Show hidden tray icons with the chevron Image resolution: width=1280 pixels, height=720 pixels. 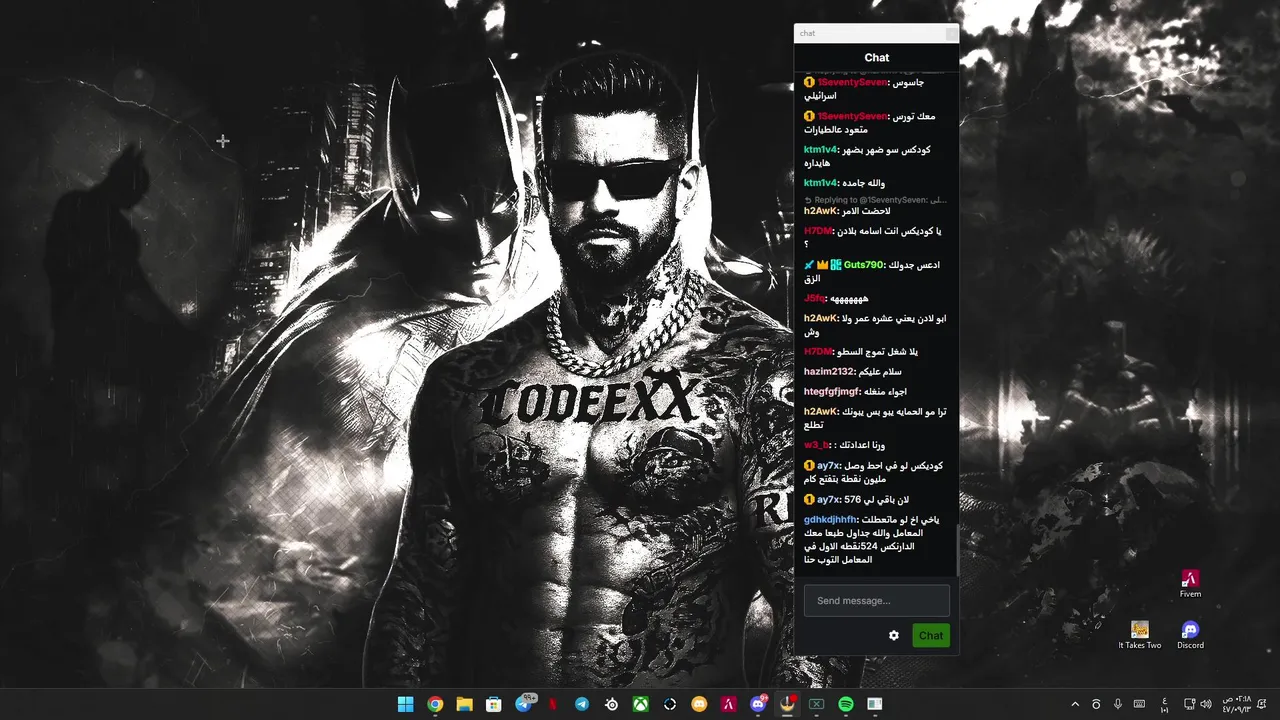1075,704
